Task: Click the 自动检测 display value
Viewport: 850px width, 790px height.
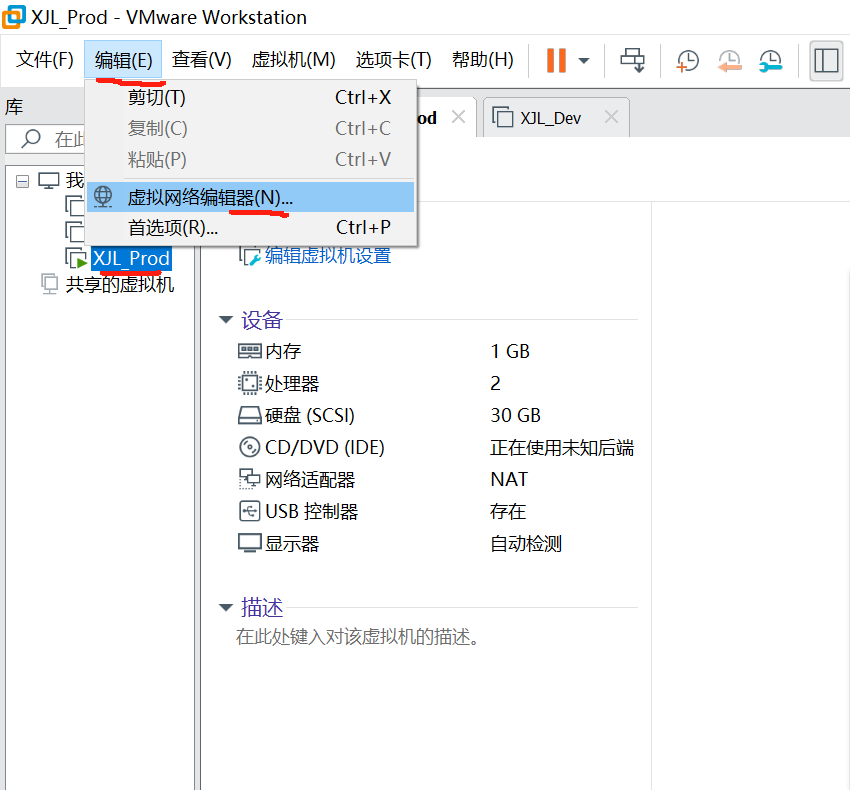Action: tap(526, 543)
